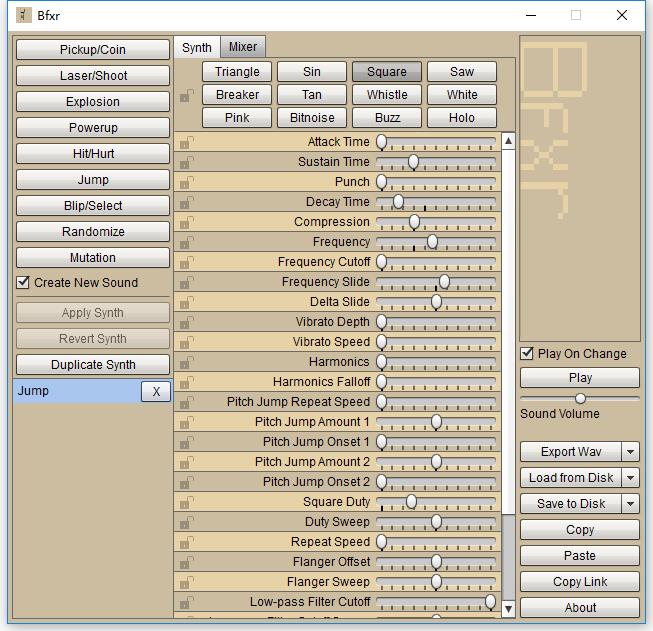Viewport: 653px width, 631px height.
Task: Toggle the lock icon for Harmonics
Action: [x=187, y=362]
